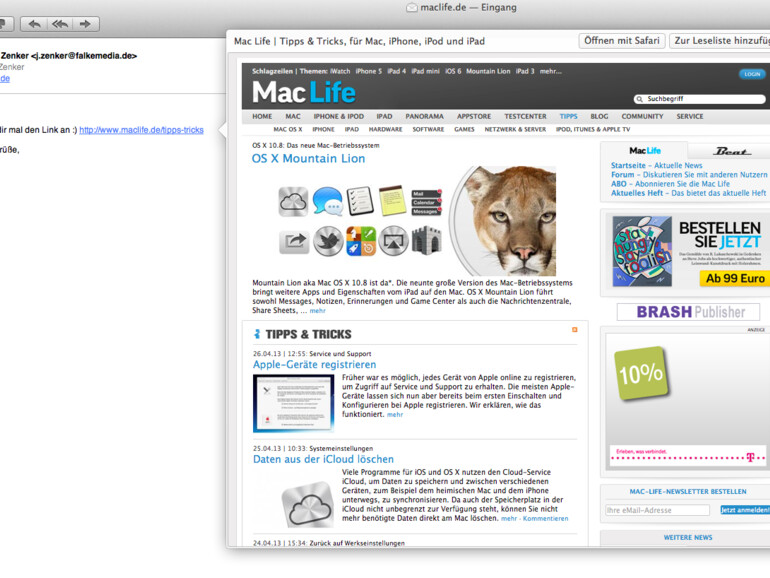
Task: Open the OS X Mountain Lion headline
Action: click(x=308, y=159)
